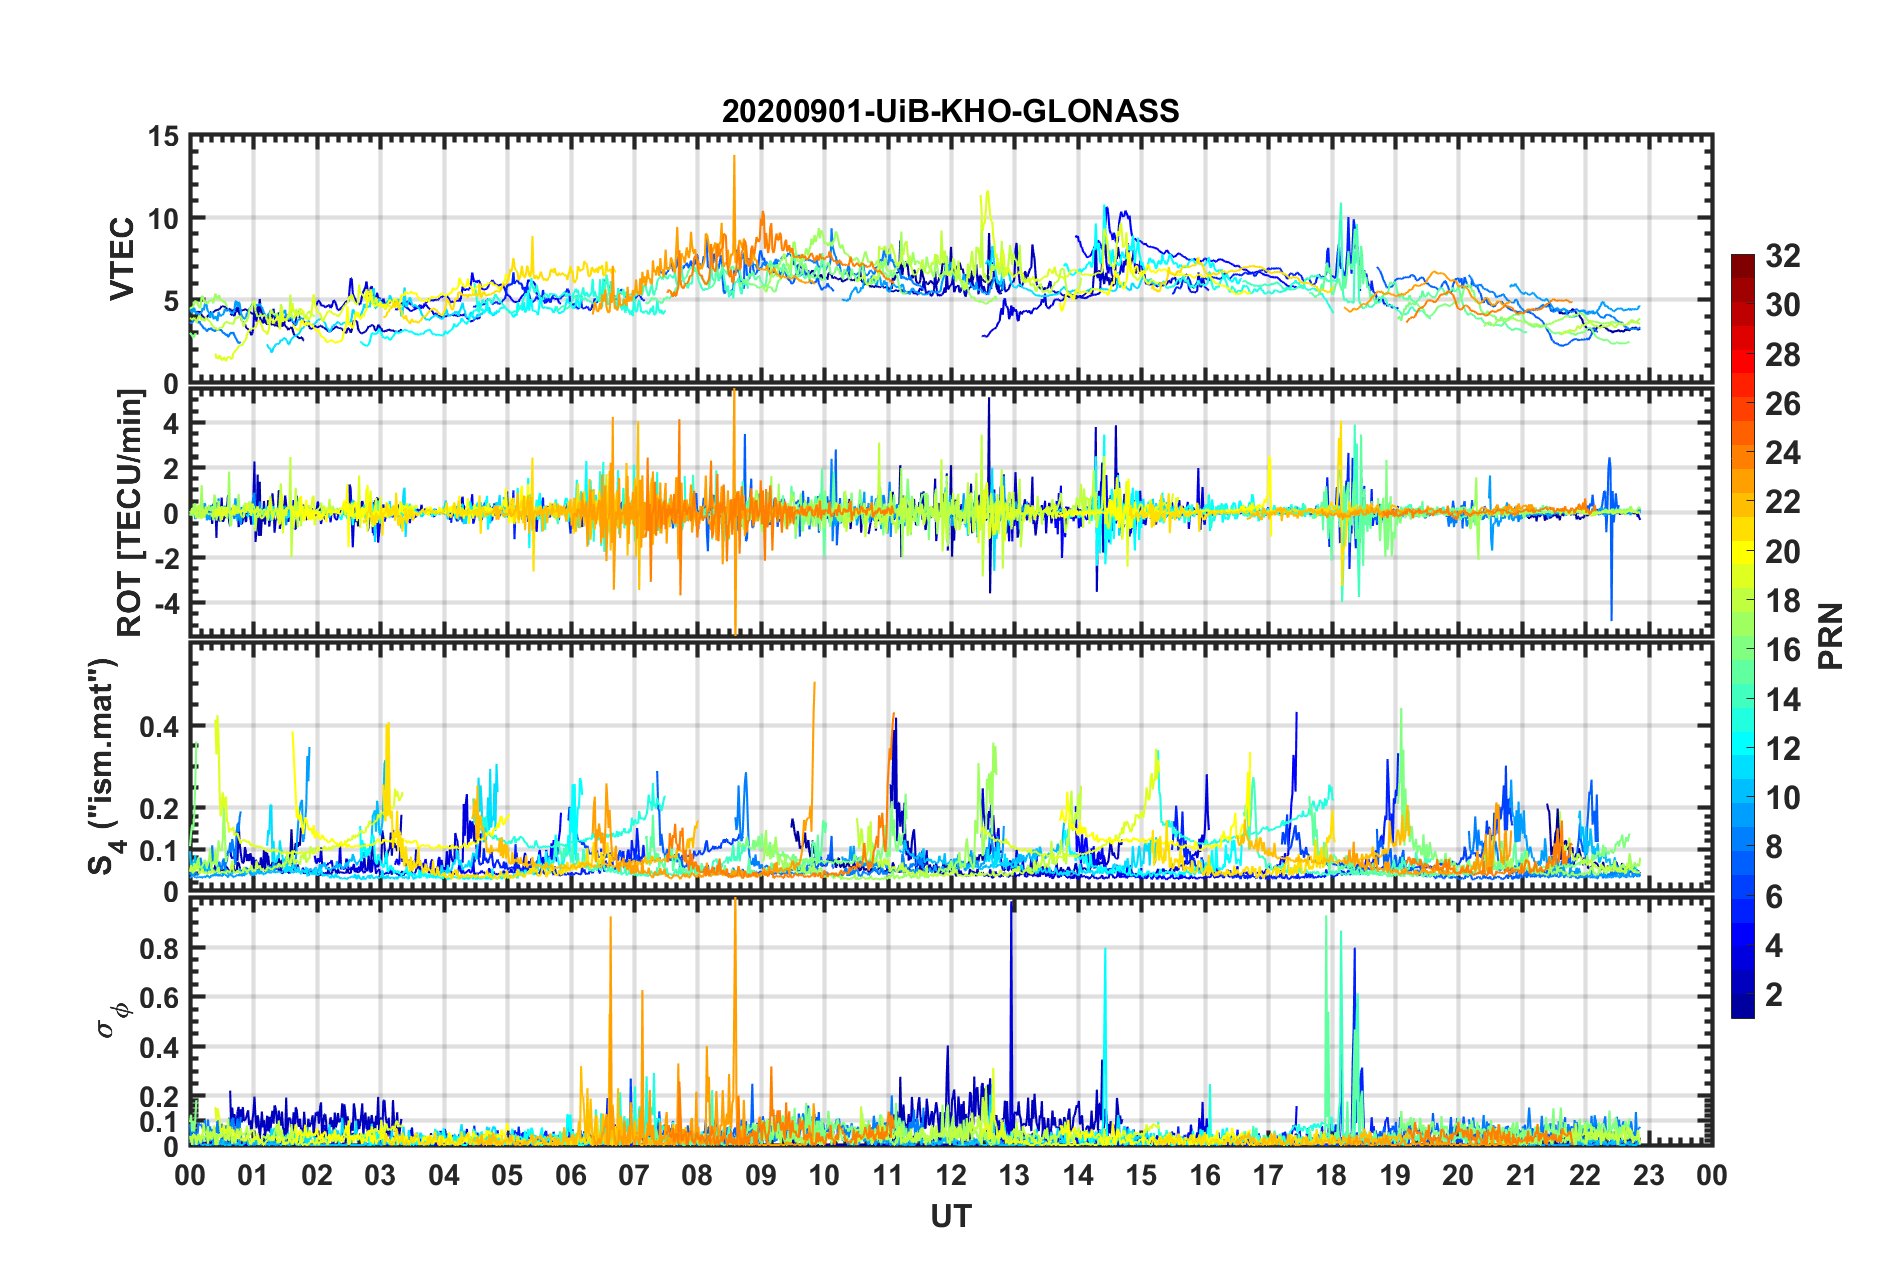Click the UT axis tick 07

(634, 1175)
